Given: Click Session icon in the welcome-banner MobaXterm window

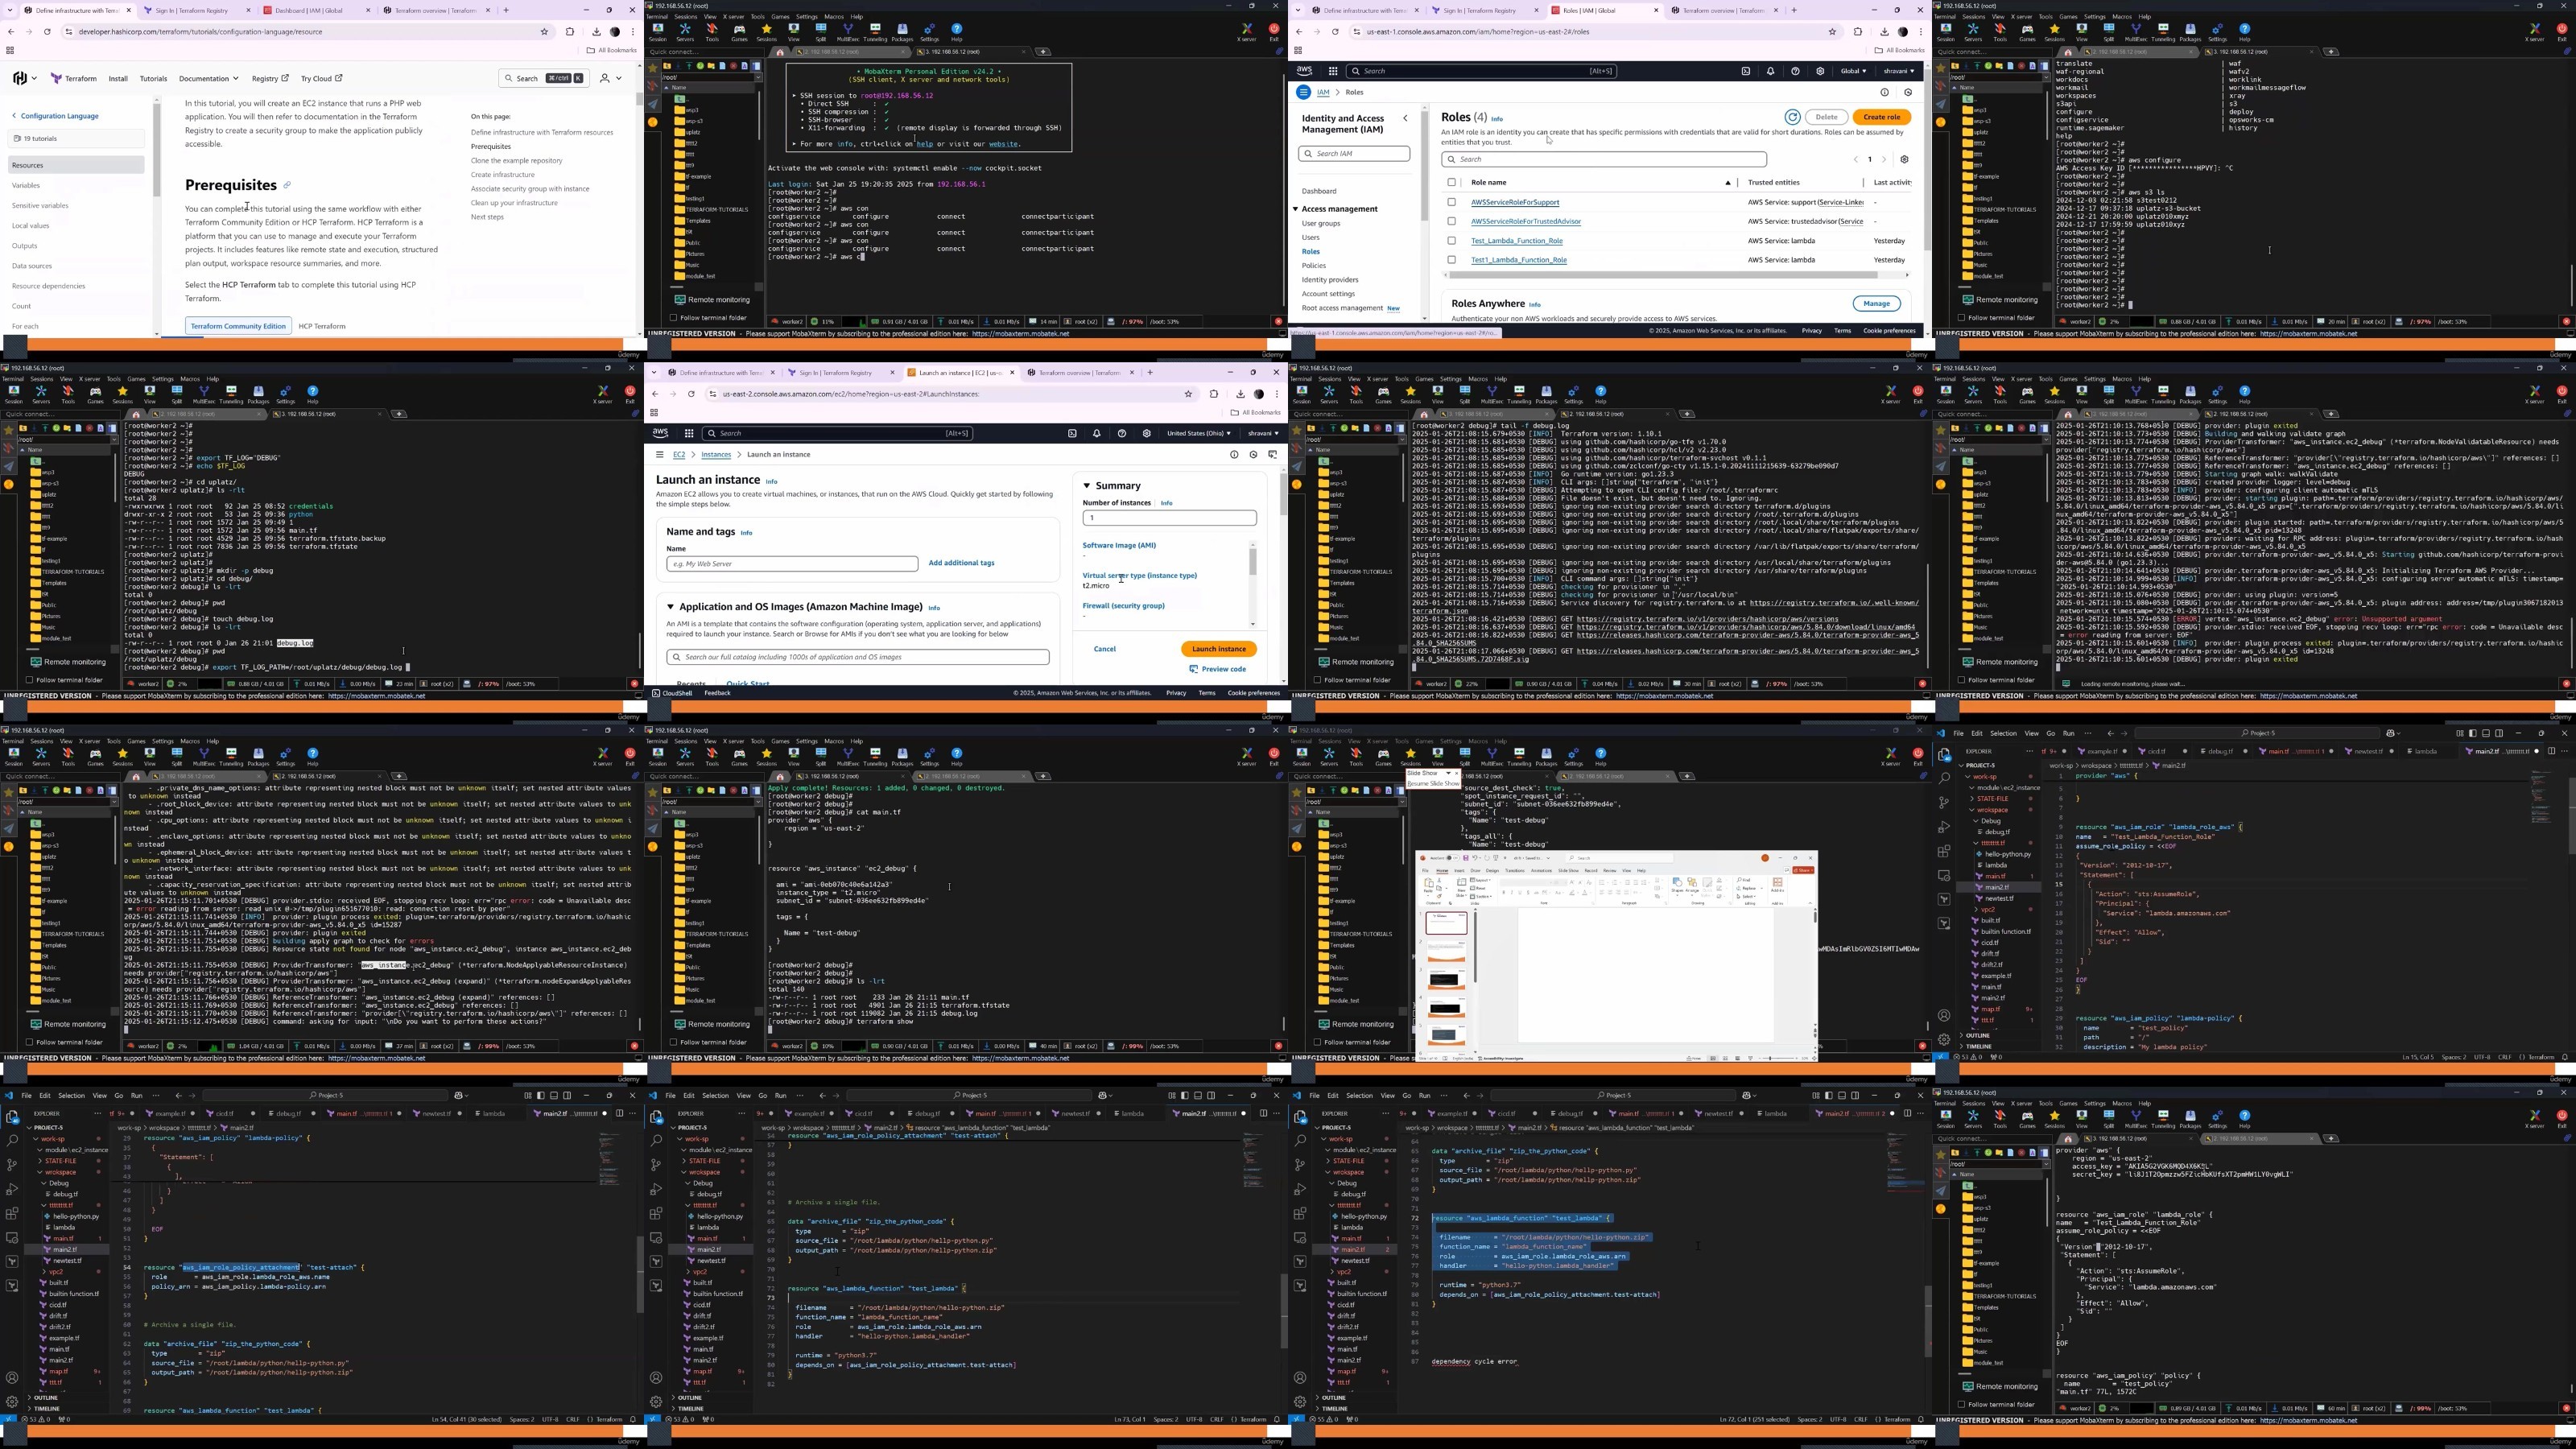Looking at the screenshot, I should tap(657, 31).
